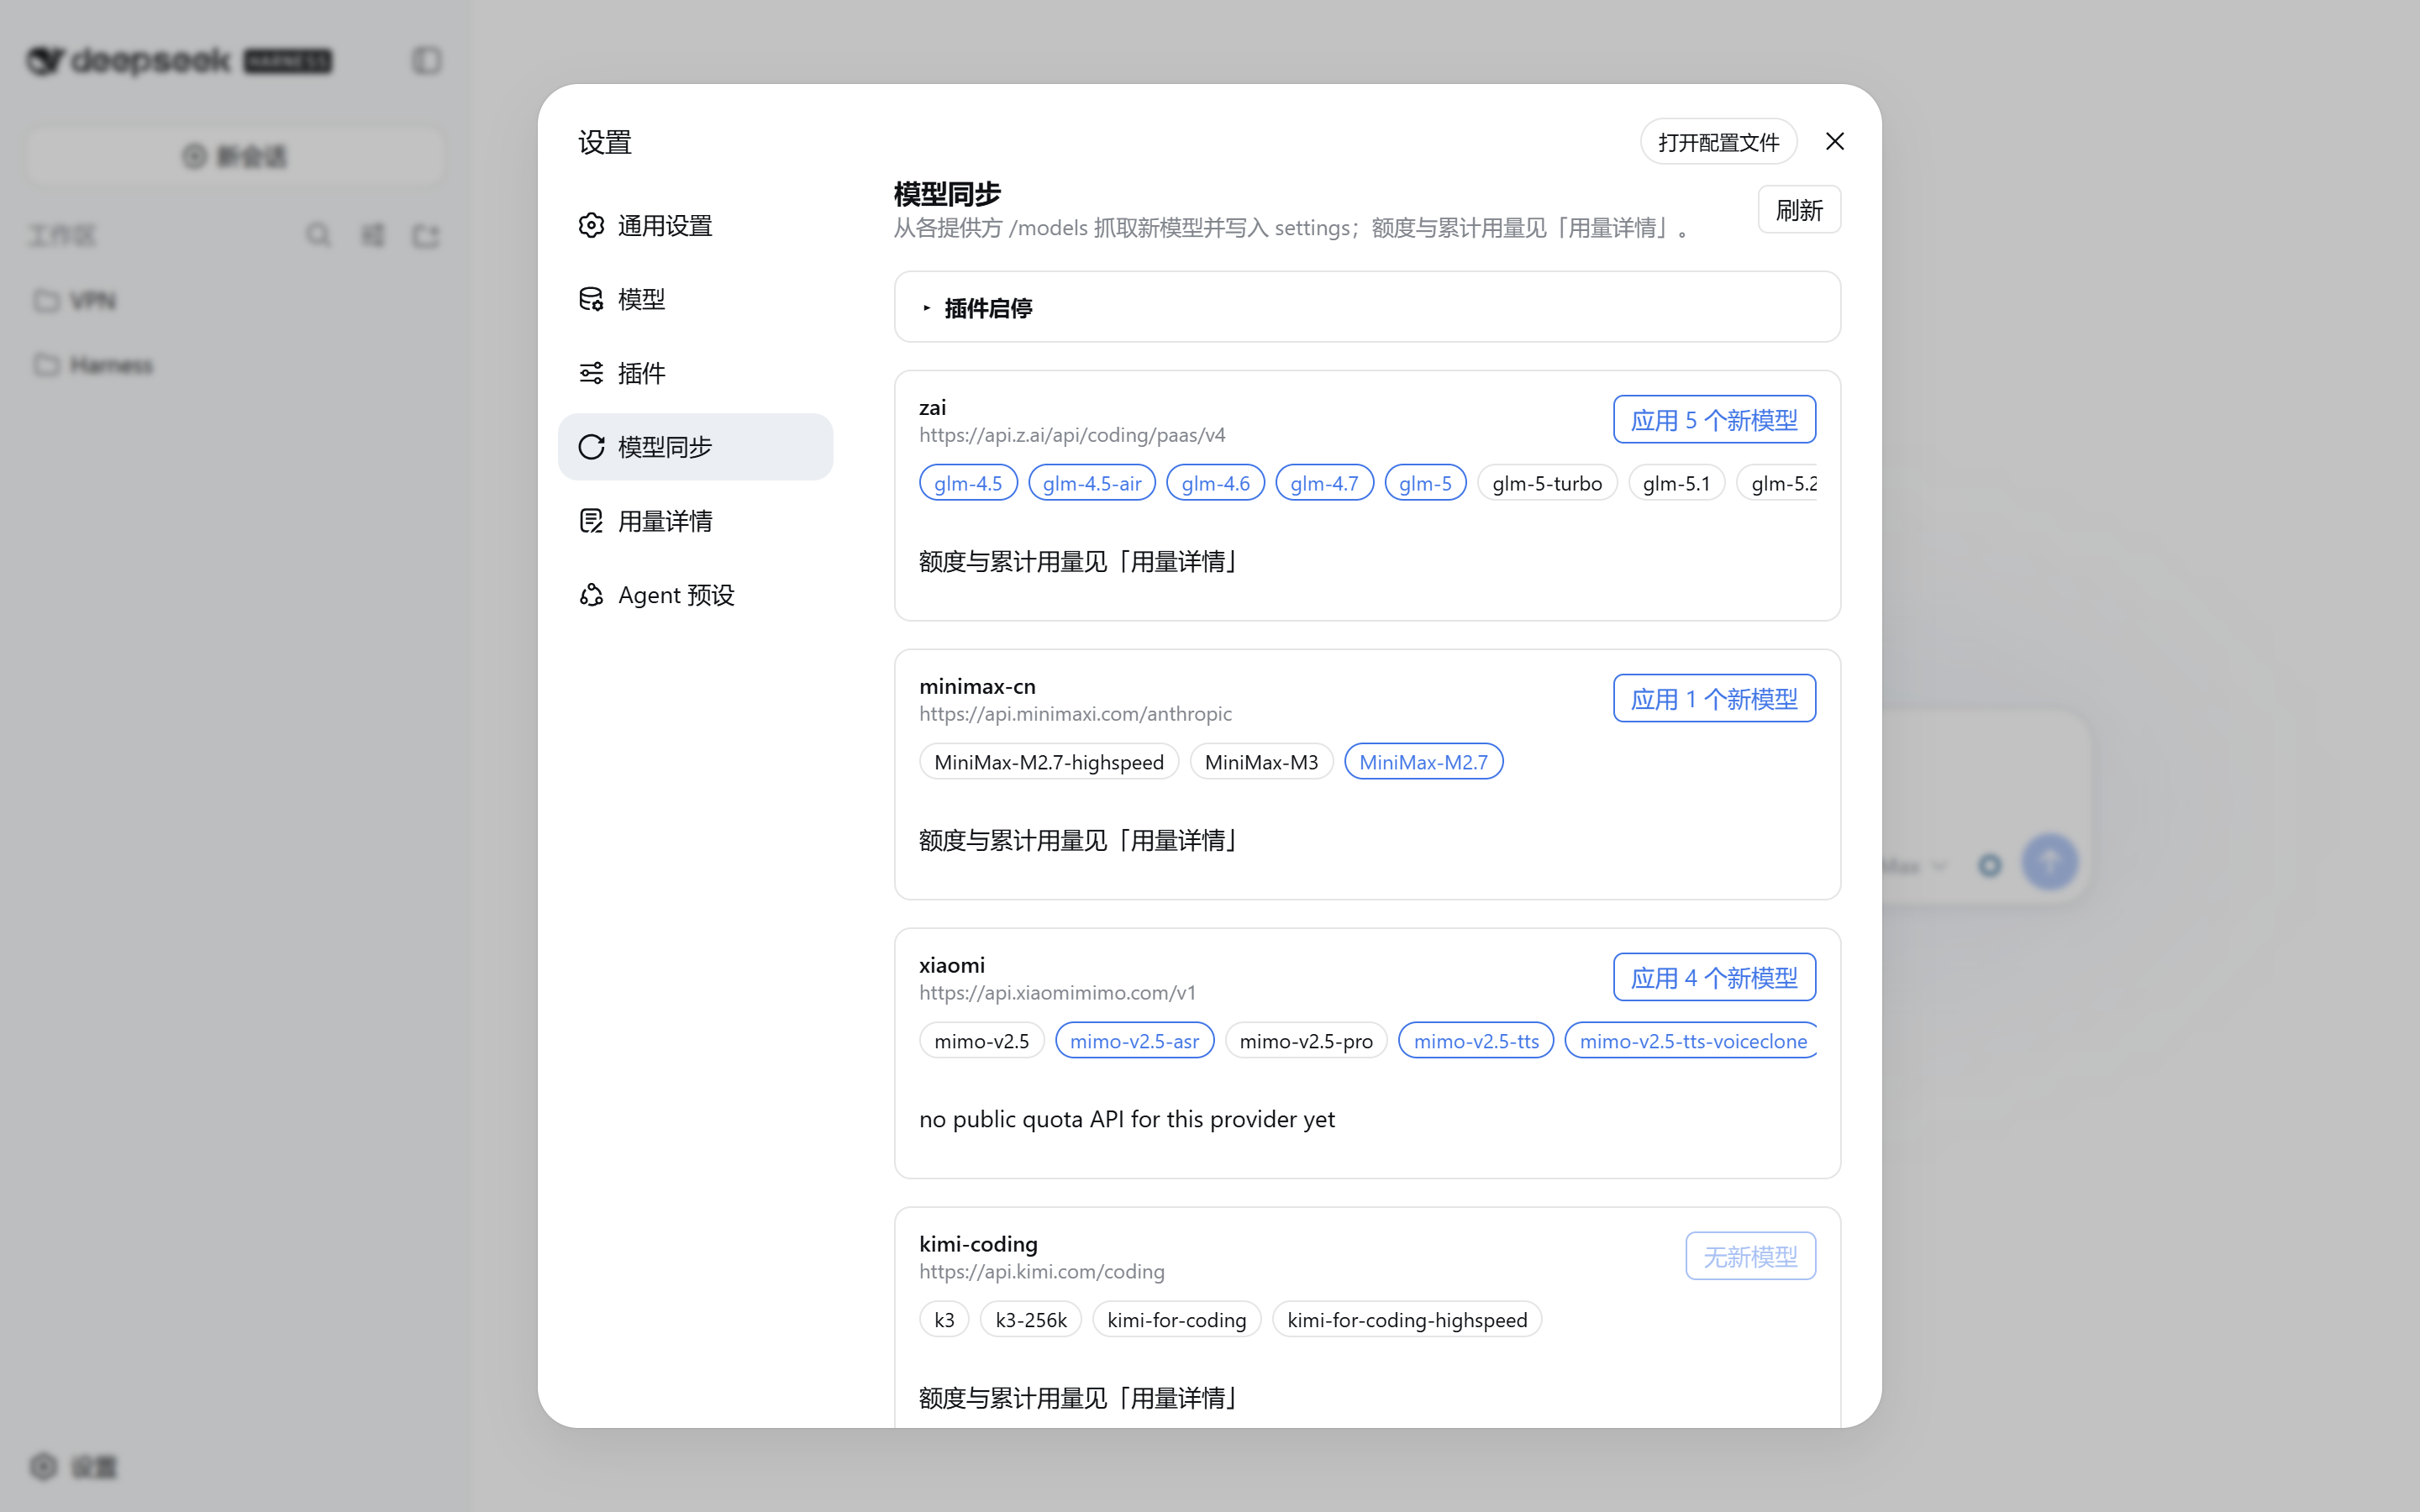This screenshot has width=2420, height=1512.
Task: Click the MiniMax-M2.7-highspeed chip
Action: 1049,762
